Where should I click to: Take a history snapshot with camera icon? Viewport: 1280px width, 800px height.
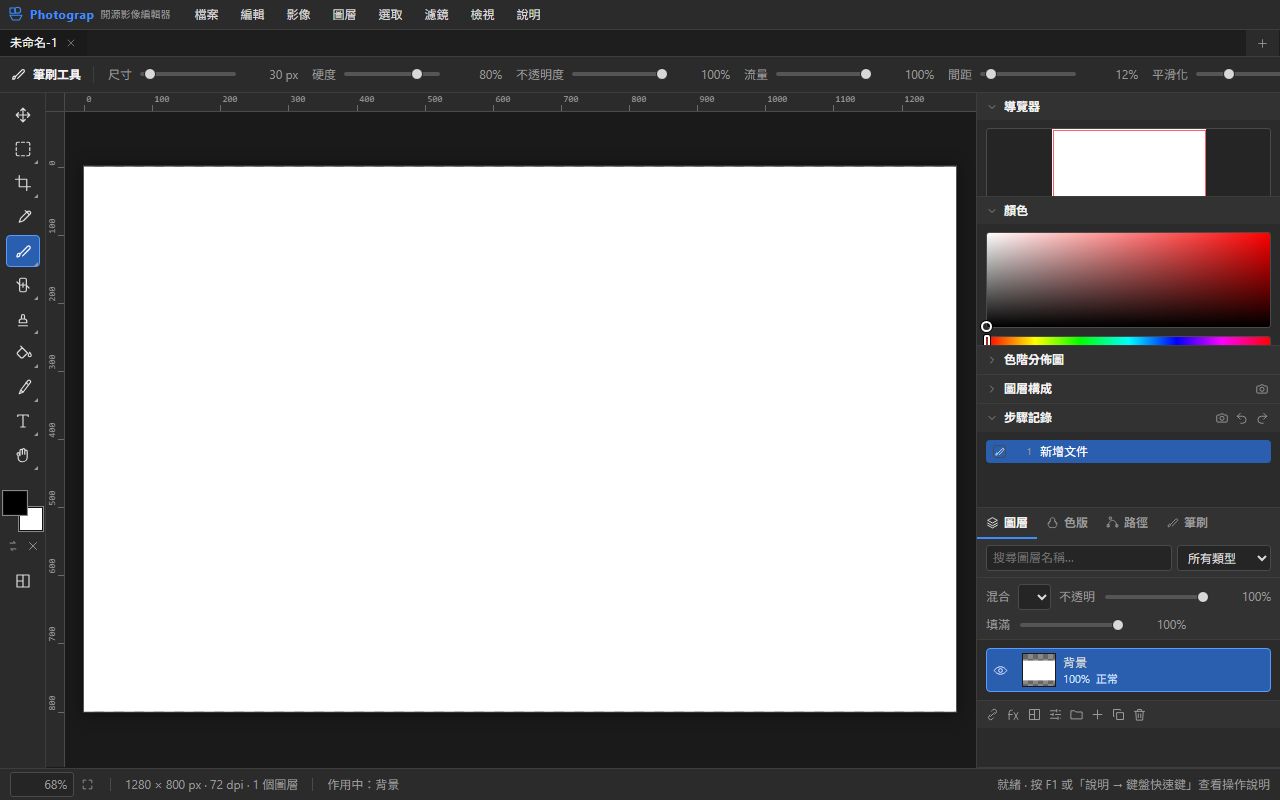[1222, 418]
